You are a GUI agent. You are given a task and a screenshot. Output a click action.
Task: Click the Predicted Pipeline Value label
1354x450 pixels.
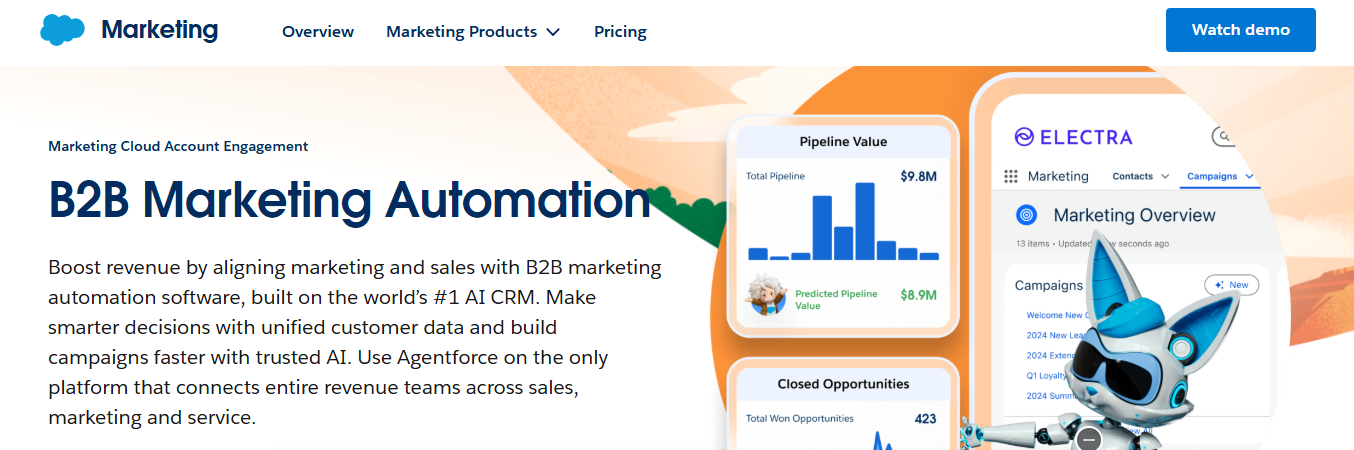click(x=836, y=300)
